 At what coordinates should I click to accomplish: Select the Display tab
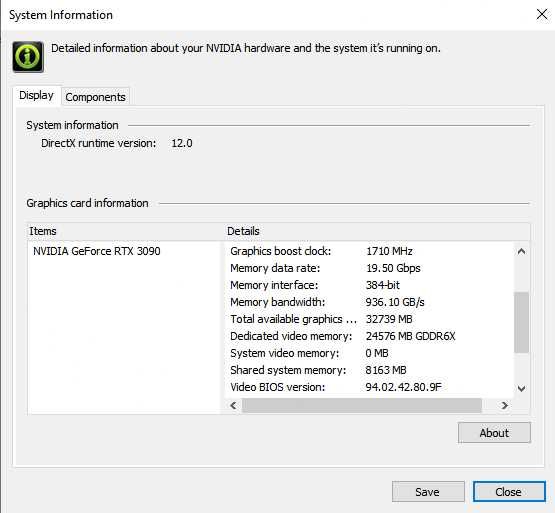pyautogui.click(x=36, y=95)
